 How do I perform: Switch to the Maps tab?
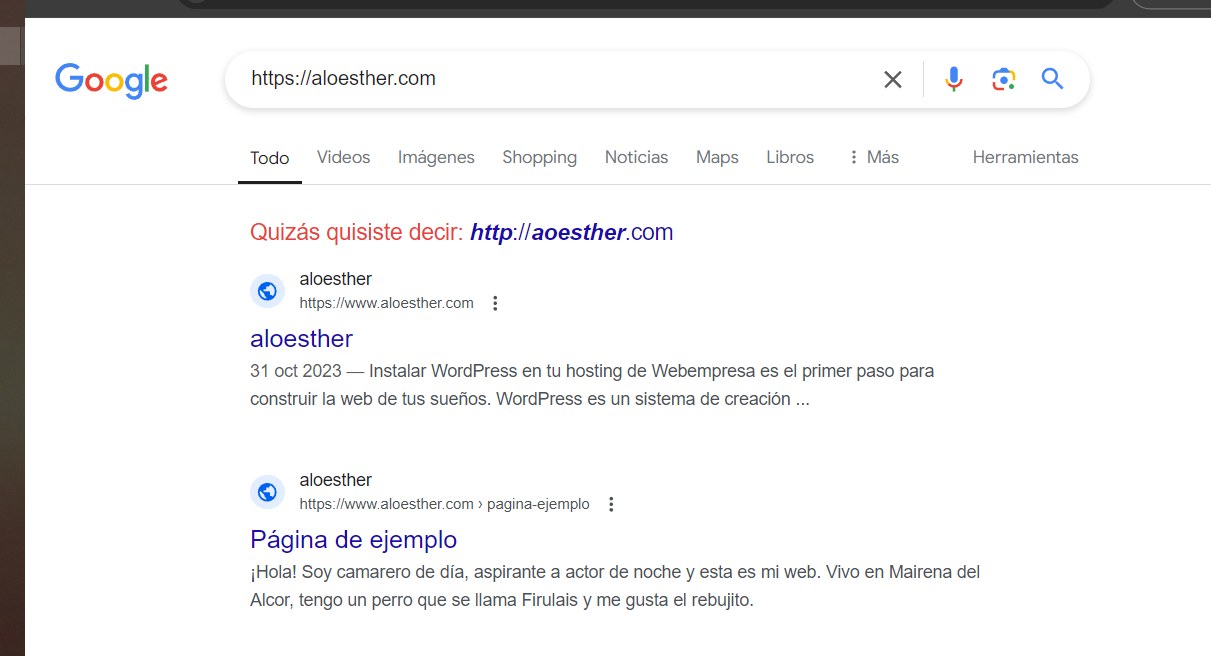pyautogui.click(x=717, y=157)
